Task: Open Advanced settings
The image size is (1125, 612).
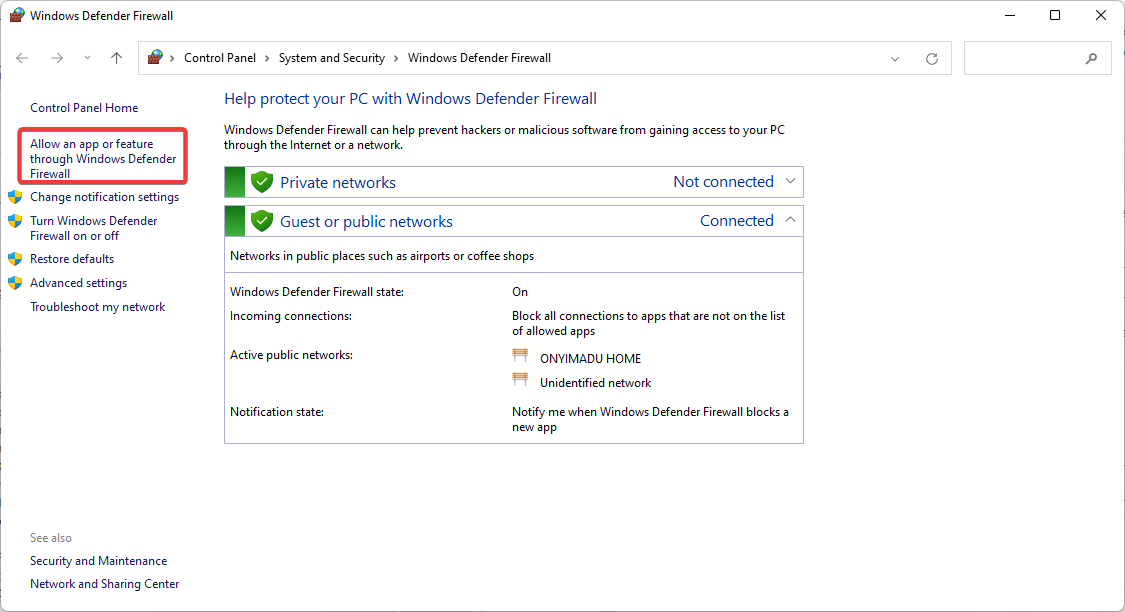Action: (78, 283)
